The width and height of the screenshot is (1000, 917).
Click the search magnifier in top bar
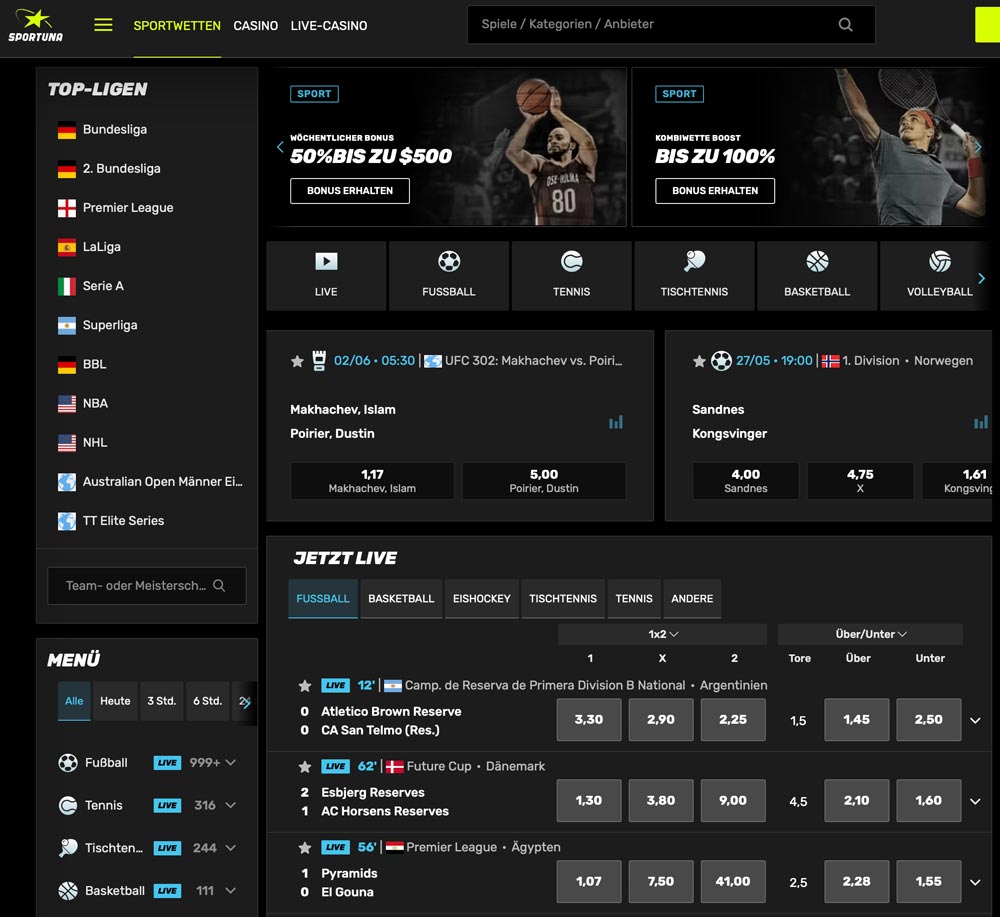[x=846, y=25]
